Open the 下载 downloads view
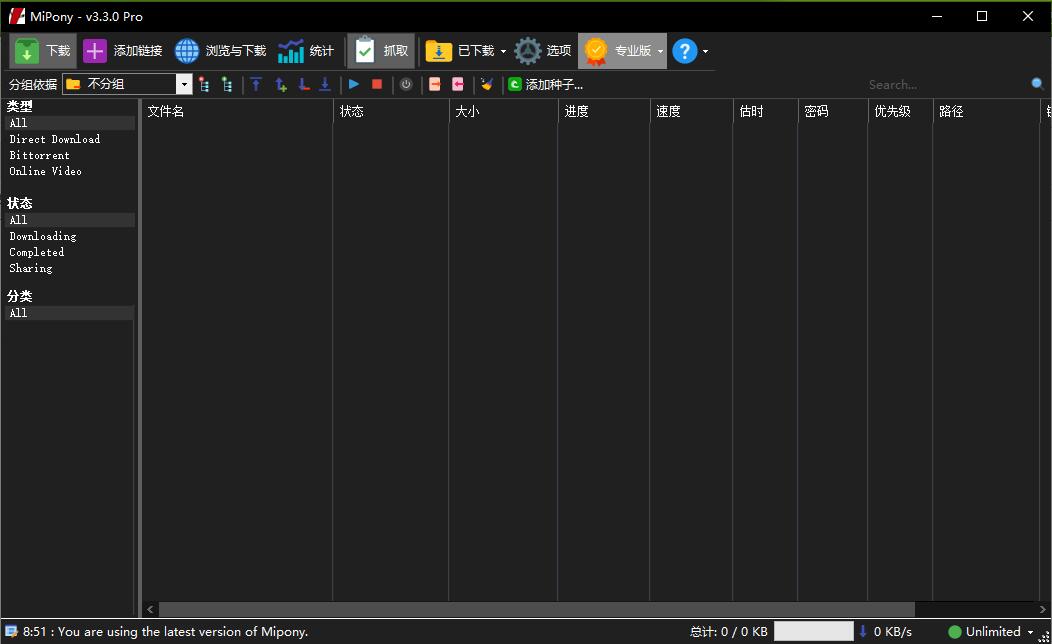The height and width of the screenshot is (644, 1052). coord(43,51)
